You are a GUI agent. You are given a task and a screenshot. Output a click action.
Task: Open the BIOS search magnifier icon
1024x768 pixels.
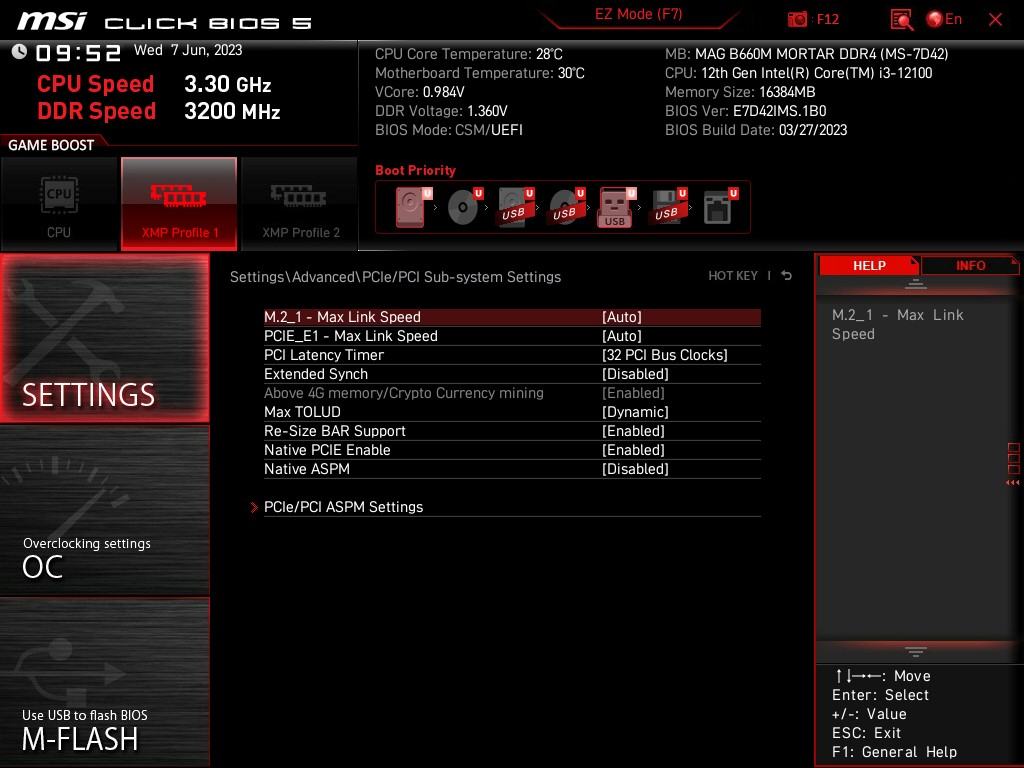901,20
